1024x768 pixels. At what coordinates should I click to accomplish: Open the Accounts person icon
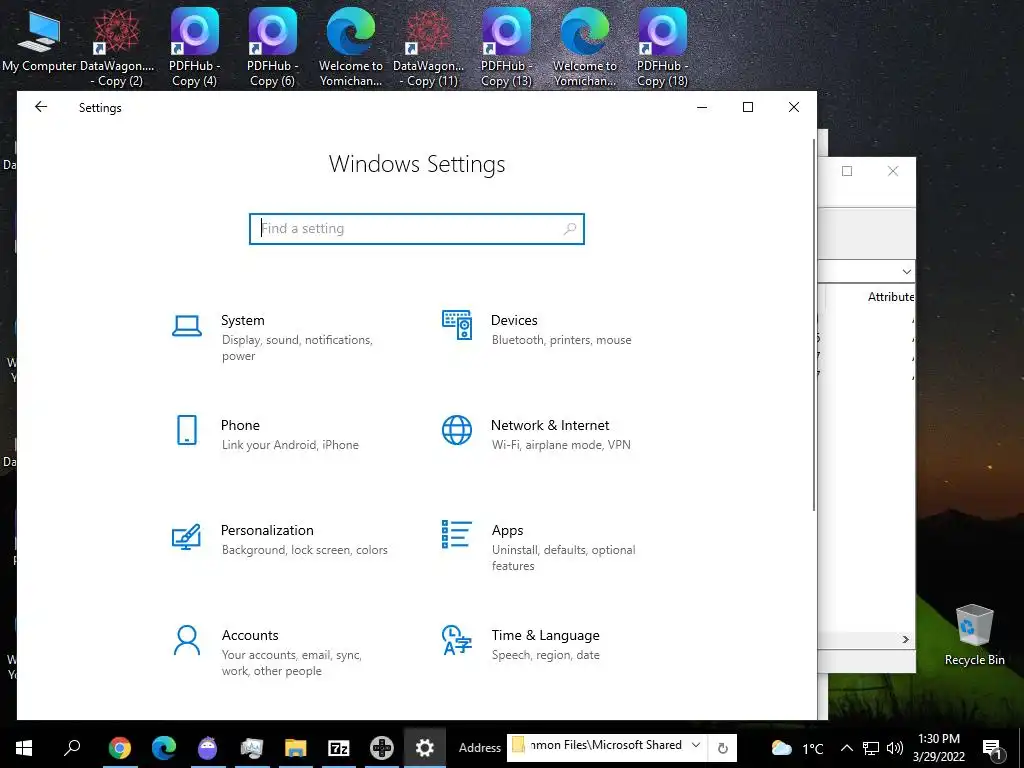tap(187, 640)
